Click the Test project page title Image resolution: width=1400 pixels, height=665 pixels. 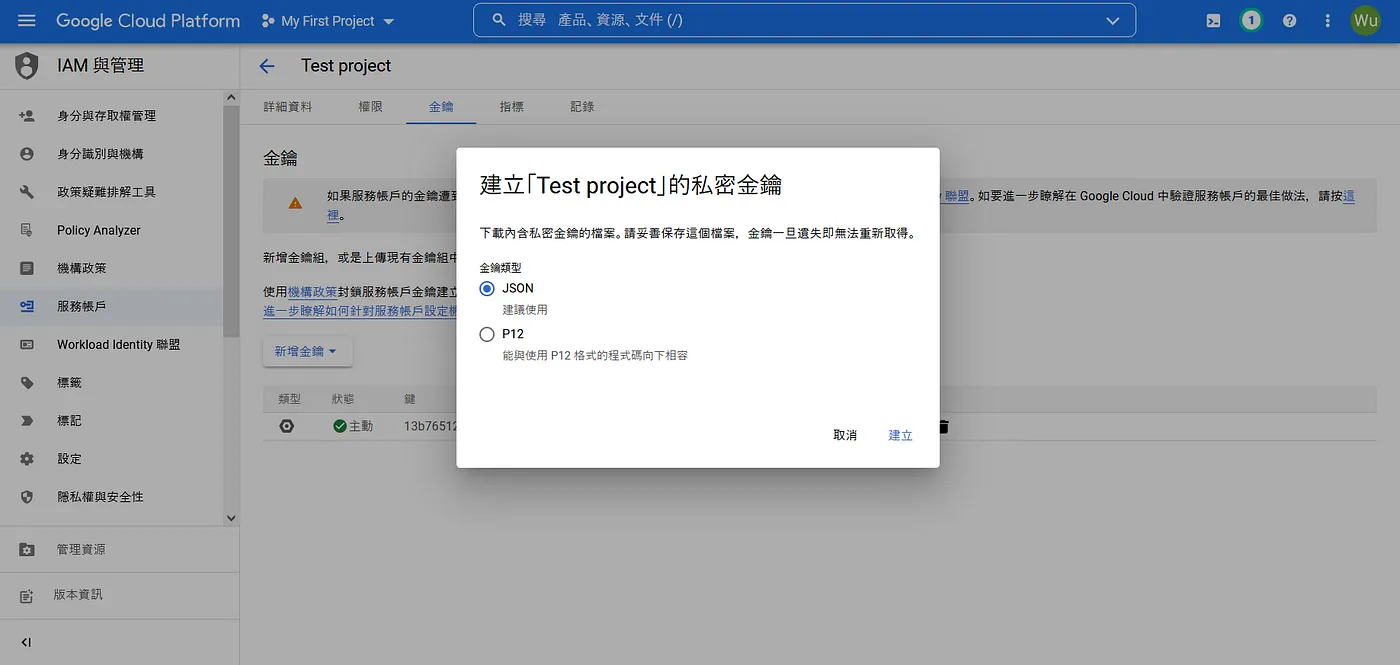(x=346, y=66)
